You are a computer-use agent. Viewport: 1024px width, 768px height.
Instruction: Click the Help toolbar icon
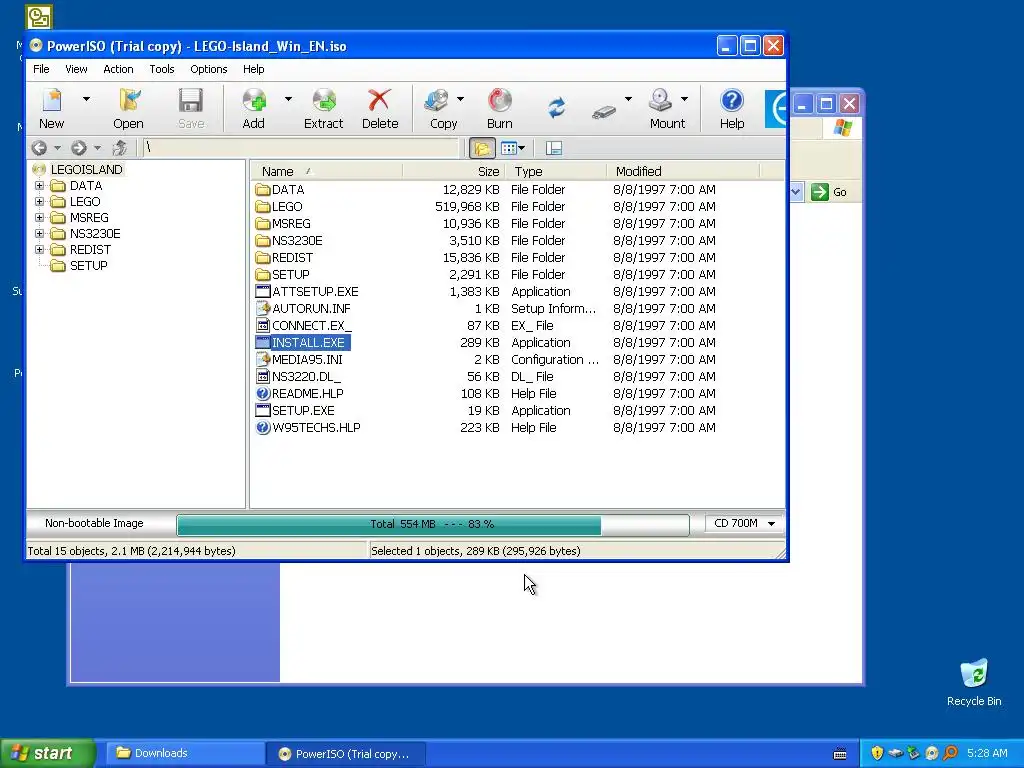pyautogui.click(x=732, y=108)
